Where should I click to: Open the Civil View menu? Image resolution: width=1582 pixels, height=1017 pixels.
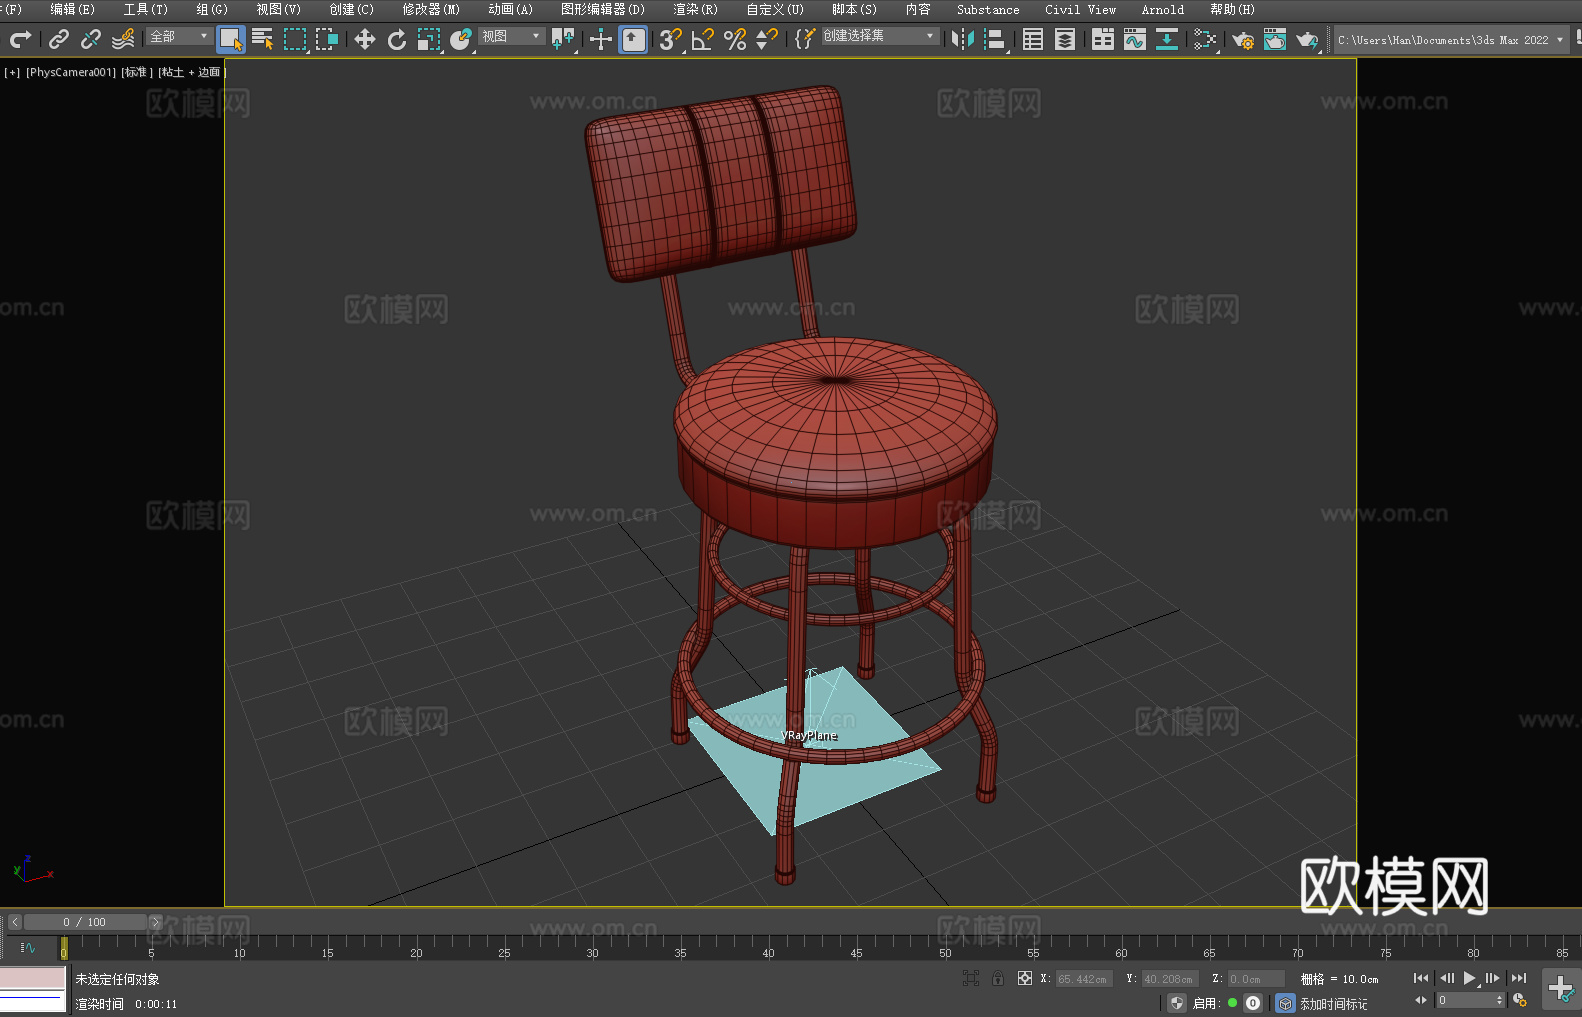1080,9
